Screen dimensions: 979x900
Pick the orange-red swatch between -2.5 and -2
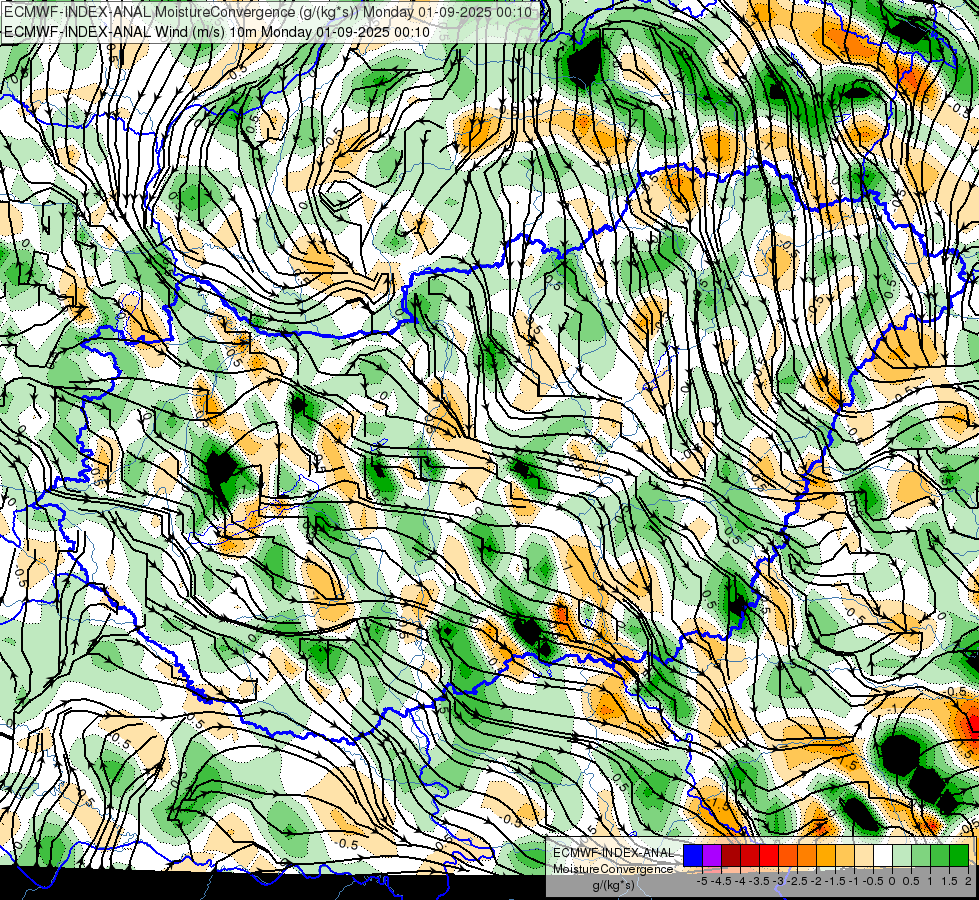[788, 856]
